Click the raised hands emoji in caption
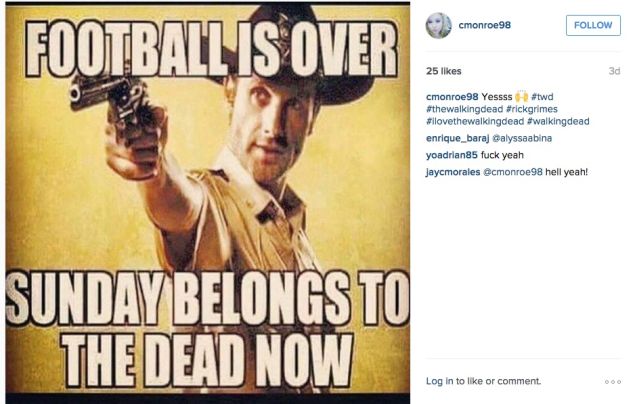The height and width of the screenshot is (404, 635). 522,96
